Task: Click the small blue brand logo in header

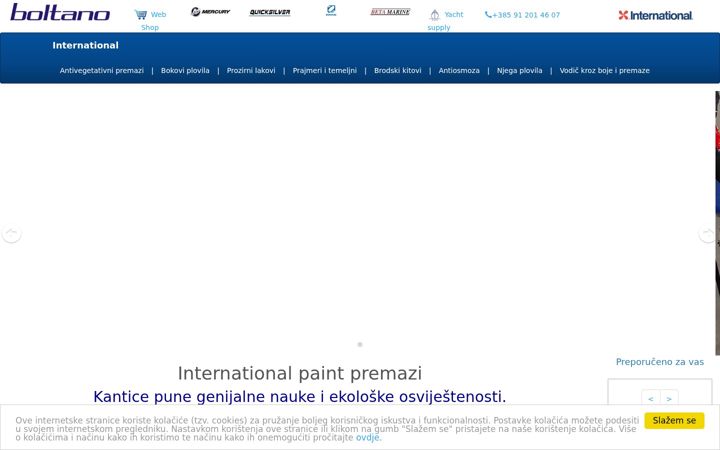Action: (331, 10)
